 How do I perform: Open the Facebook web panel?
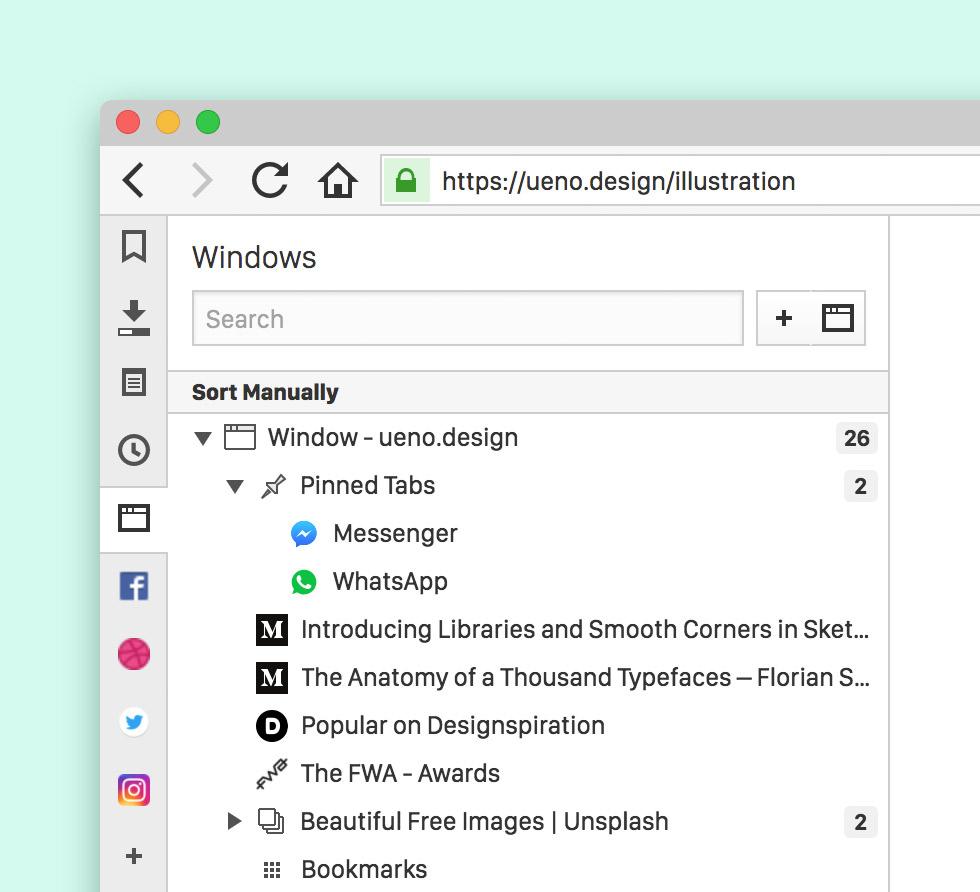coord(134,586)
